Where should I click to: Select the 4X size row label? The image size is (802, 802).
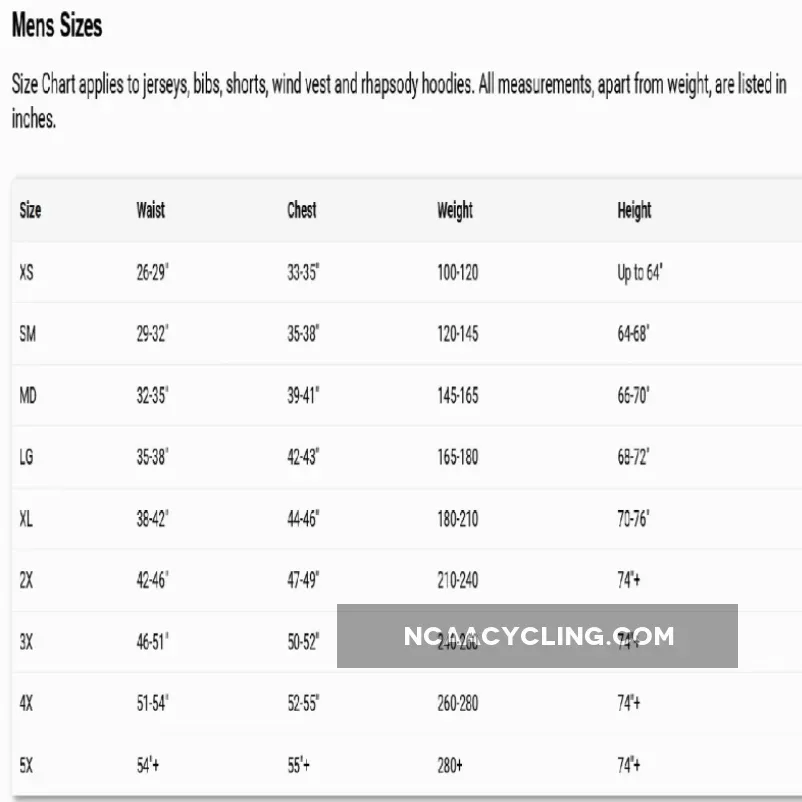click(27, 703)
